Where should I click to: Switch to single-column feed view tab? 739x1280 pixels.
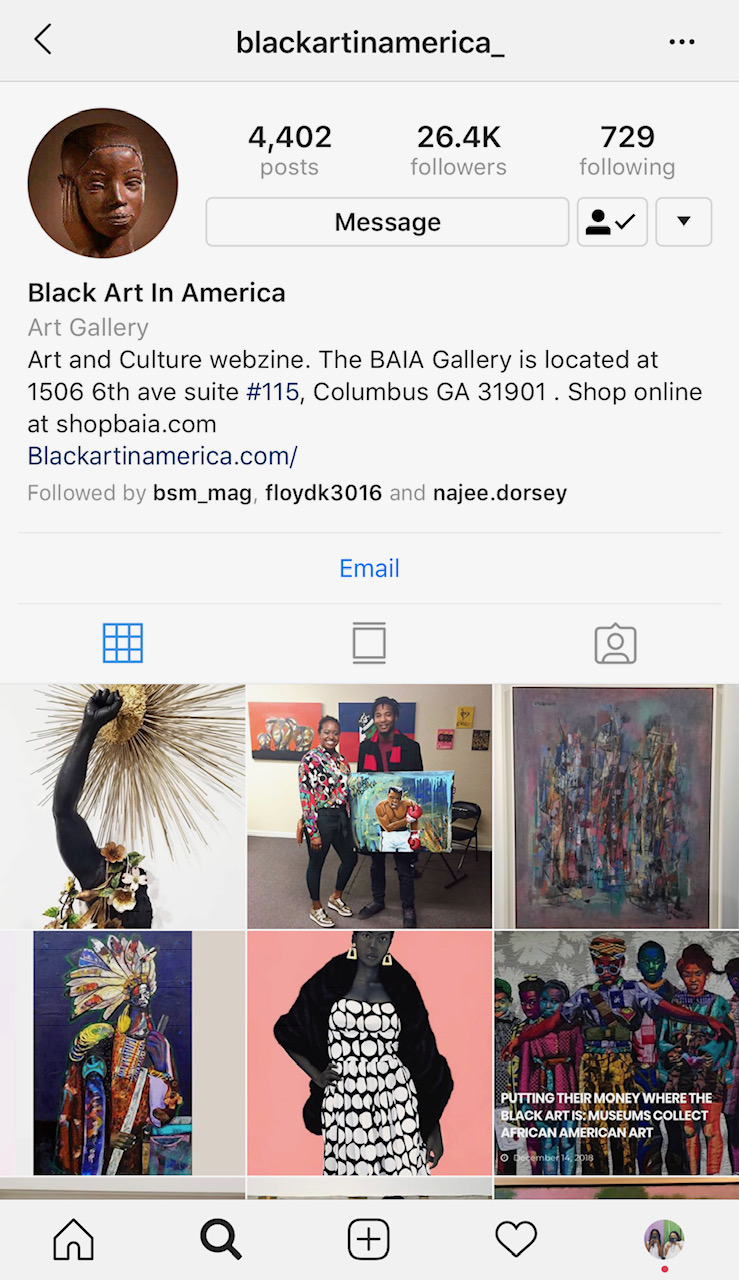coord(369,643)
